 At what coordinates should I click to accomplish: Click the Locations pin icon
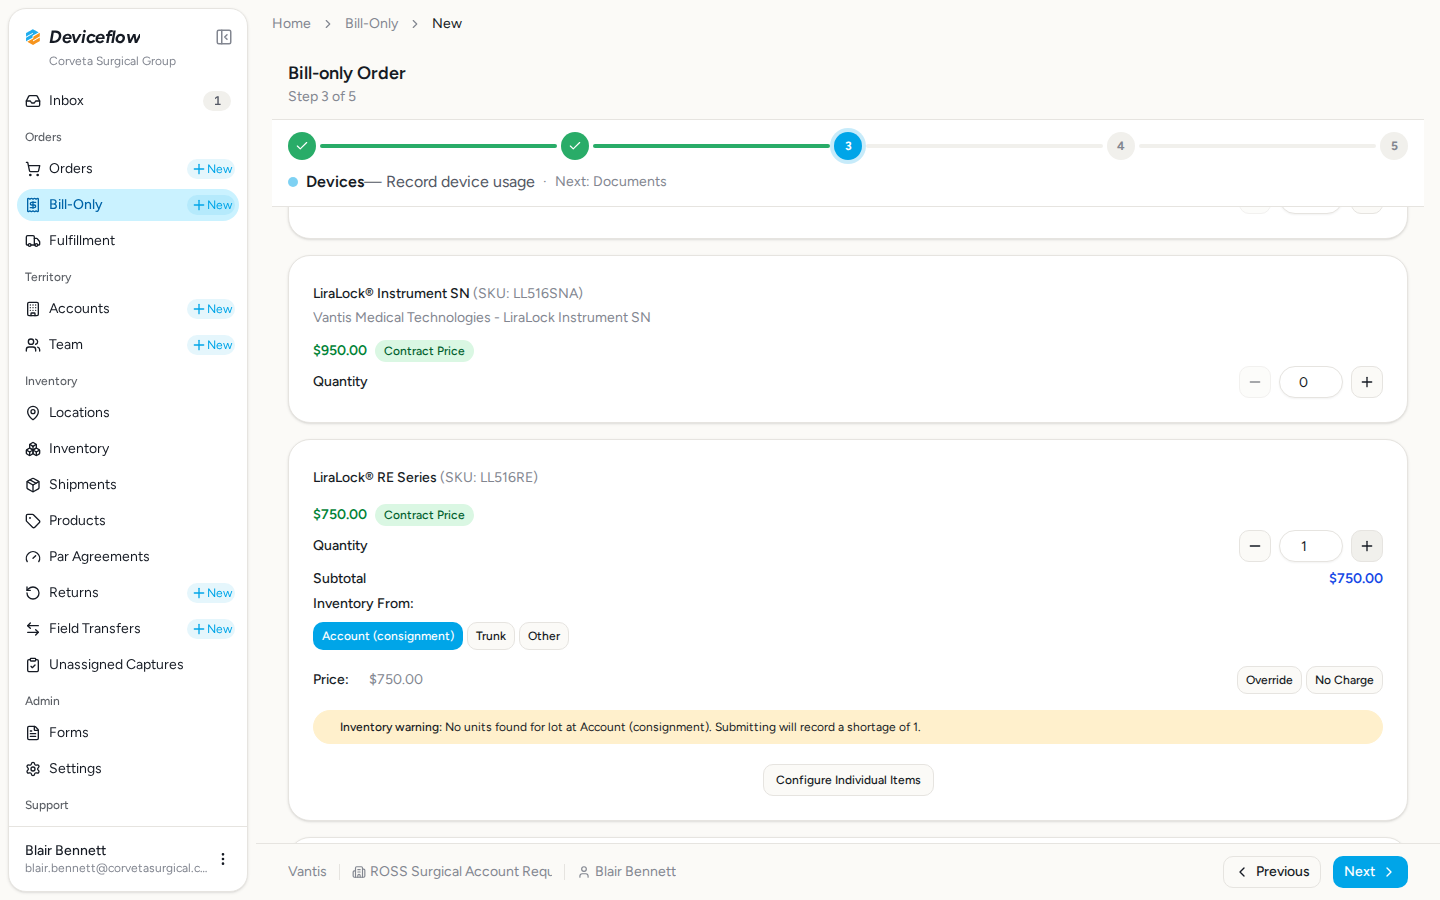click(x=33, y=413)
